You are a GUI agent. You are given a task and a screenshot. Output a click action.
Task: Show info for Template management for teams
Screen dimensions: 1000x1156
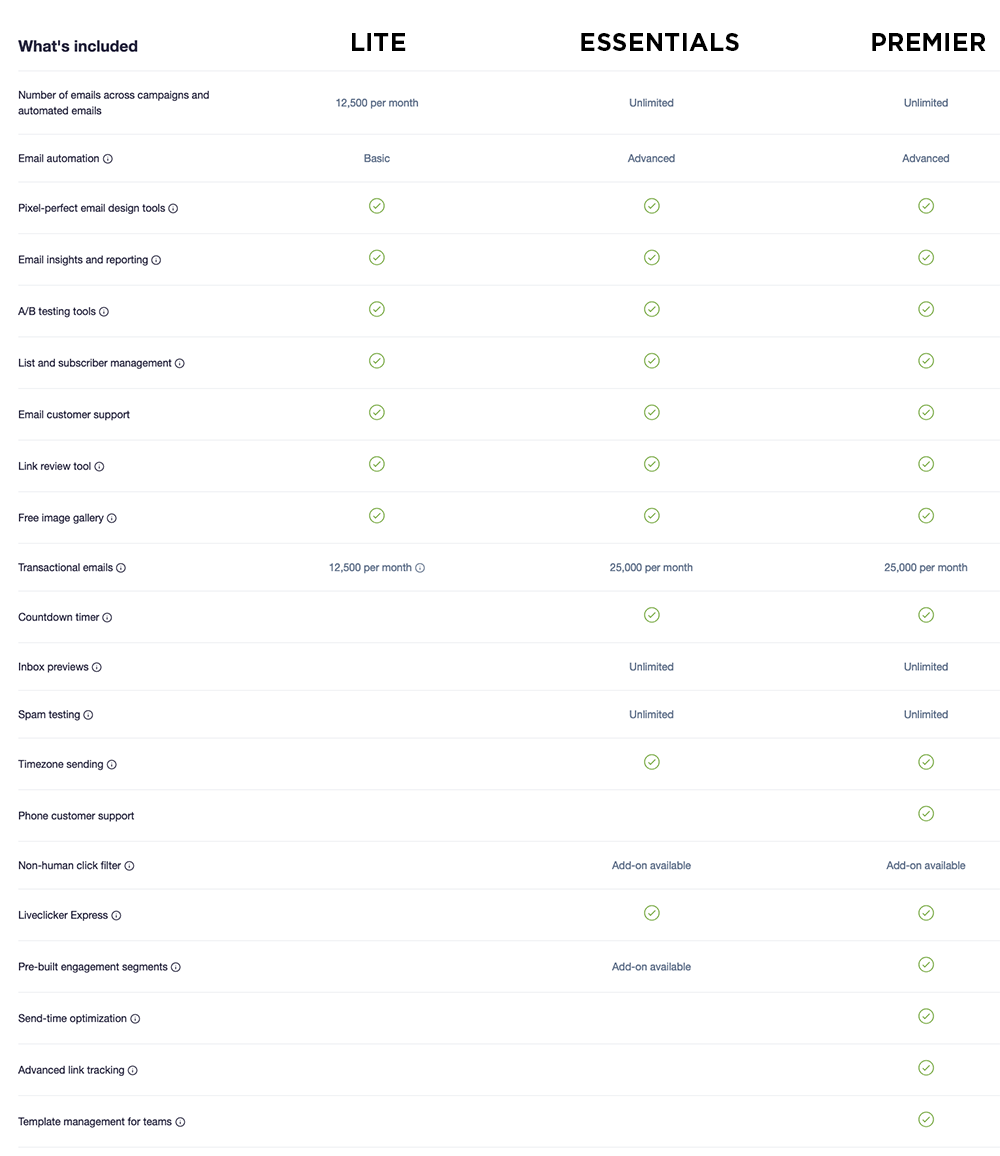181,1122
